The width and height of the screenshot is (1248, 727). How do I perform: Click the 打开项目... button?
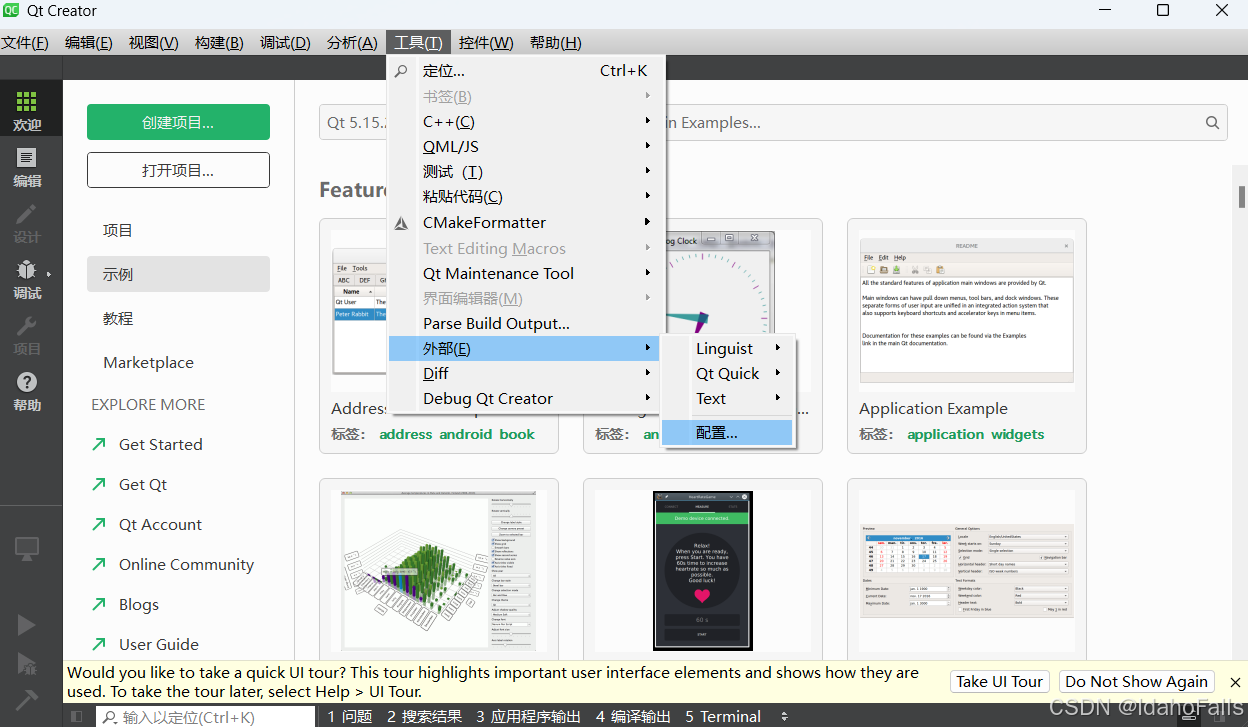pos(178,170)
